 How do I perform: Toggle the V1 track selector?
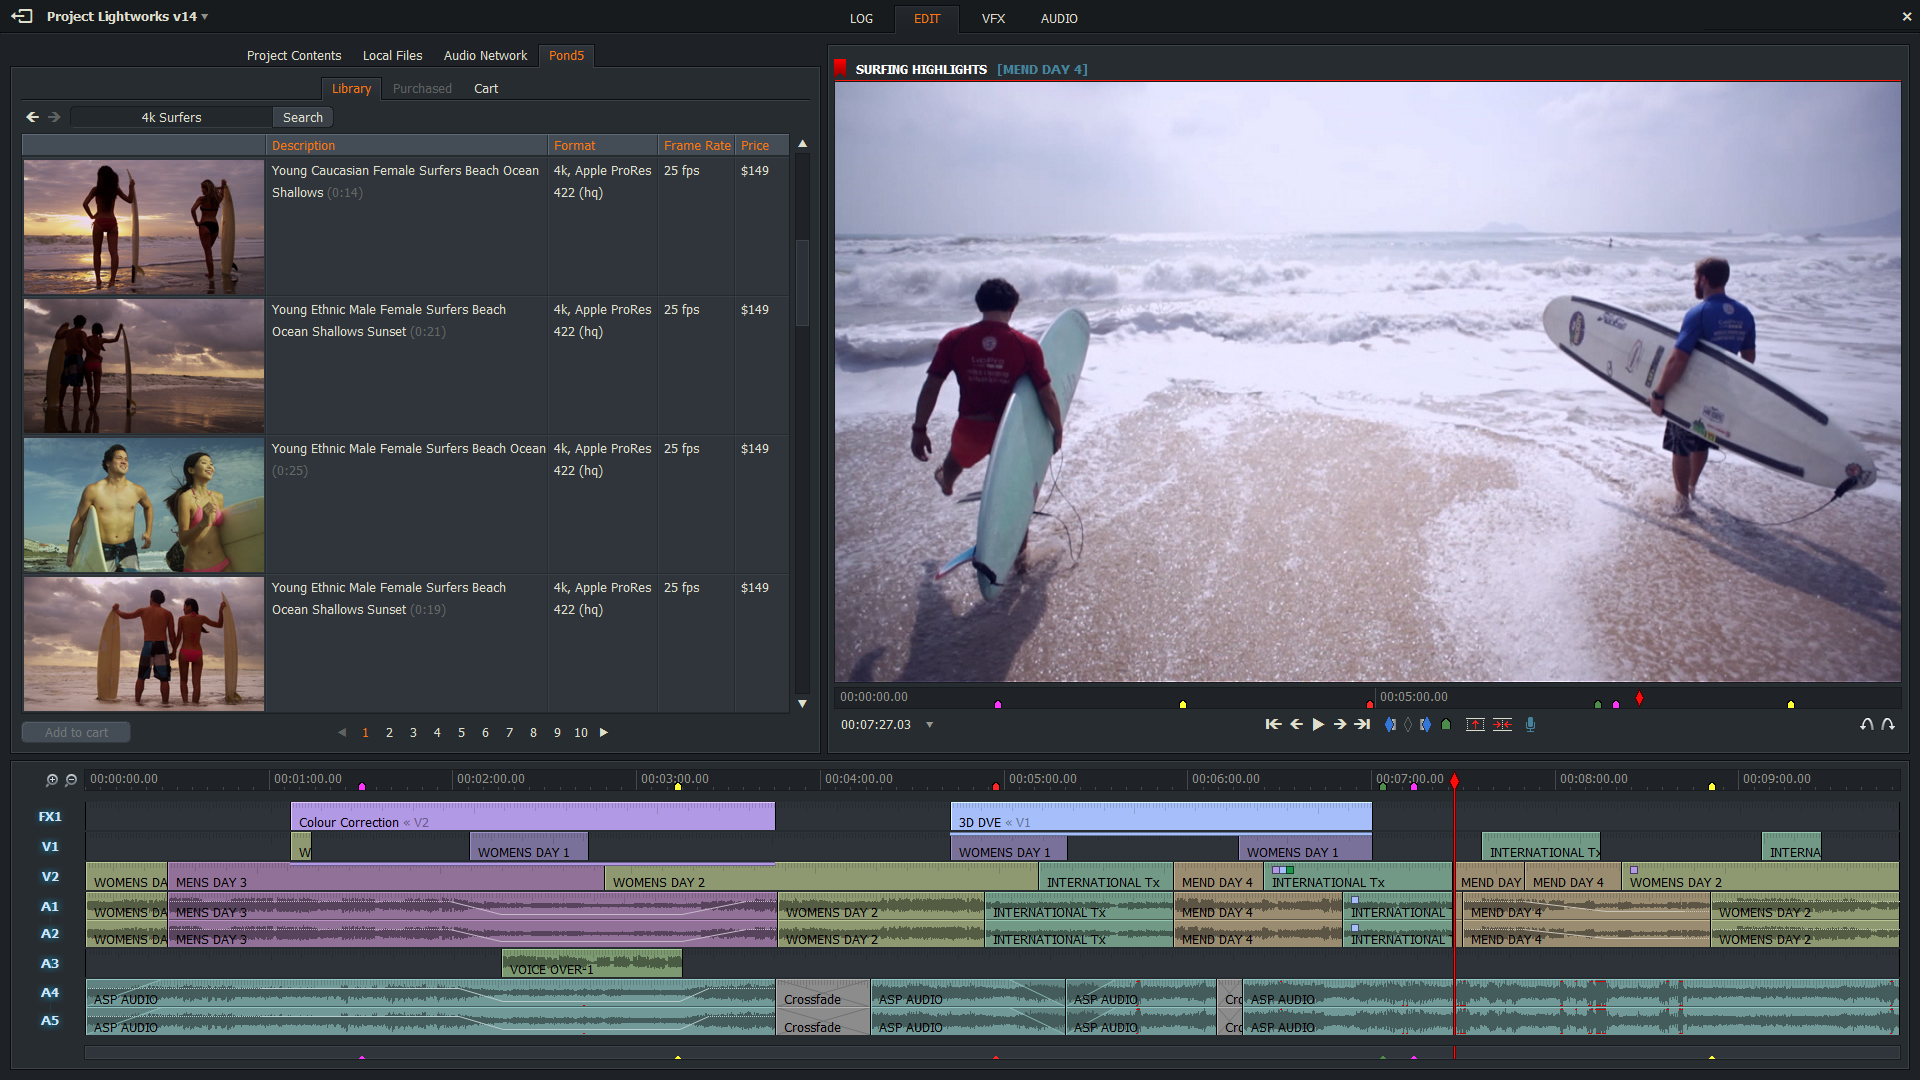click(x=50, y=847)
